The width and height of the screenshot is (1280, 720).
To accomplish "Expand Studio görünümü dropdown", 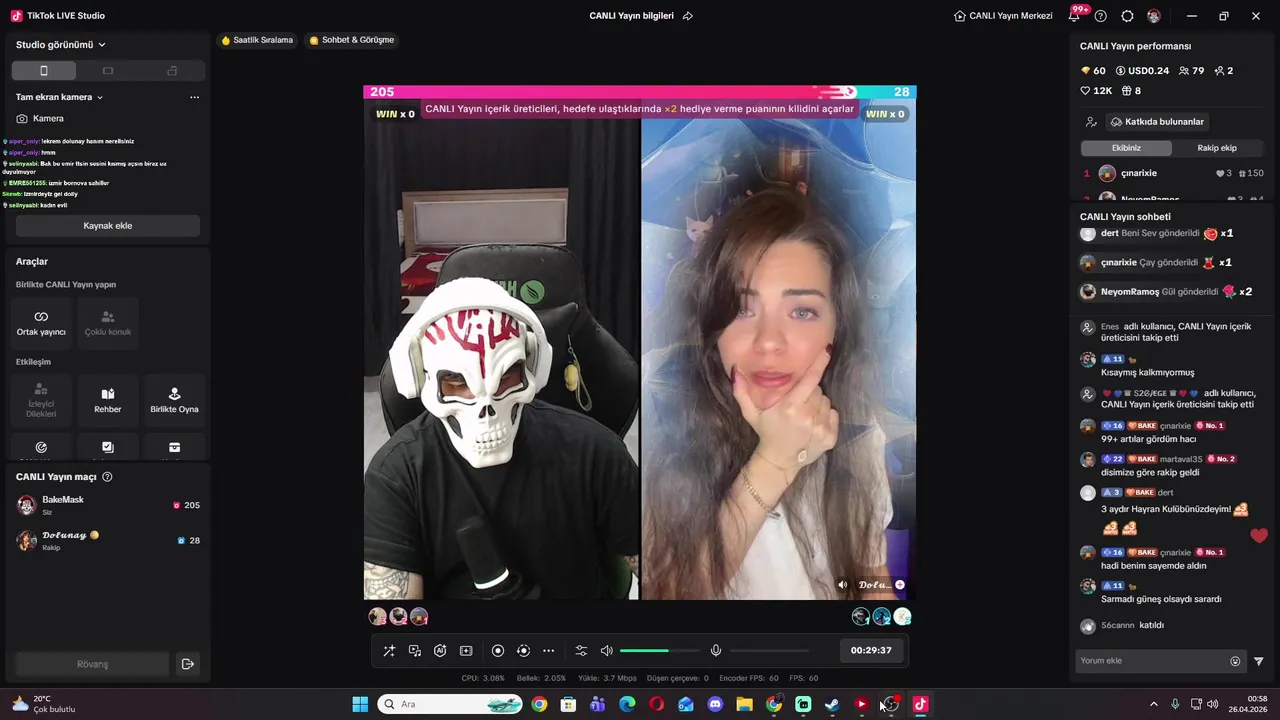I will tap(61, 45).
